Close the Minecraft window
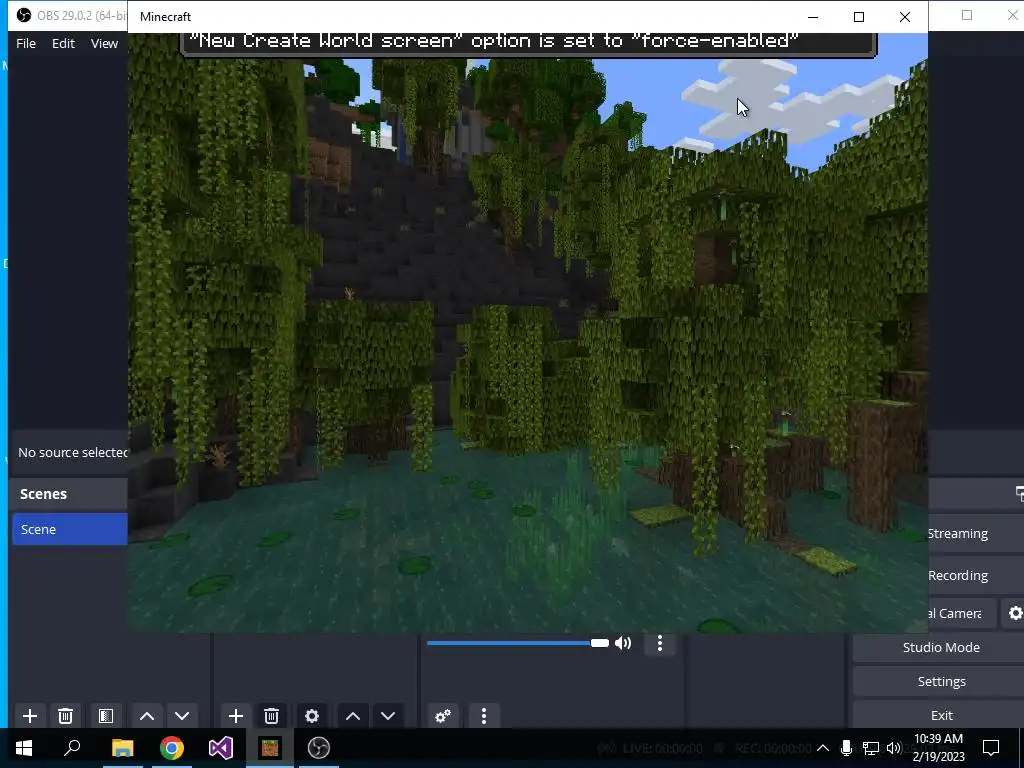Image resolution: width=1024 pixels, height=768 pixels. [904, 17]
